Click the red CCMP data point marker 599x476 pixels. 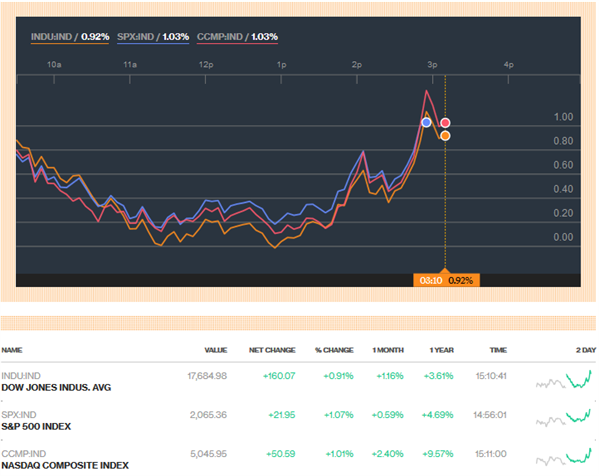pyautogui.click(x=445, y=123)
